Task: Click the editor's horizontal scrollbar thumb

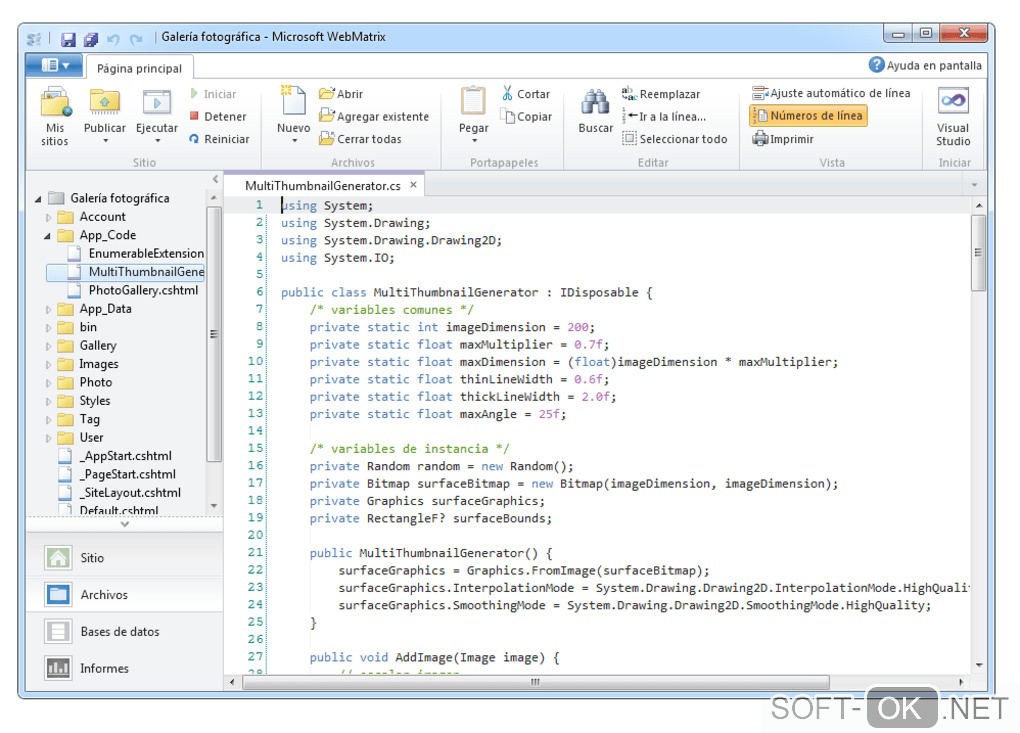Action: click(535, 682)
